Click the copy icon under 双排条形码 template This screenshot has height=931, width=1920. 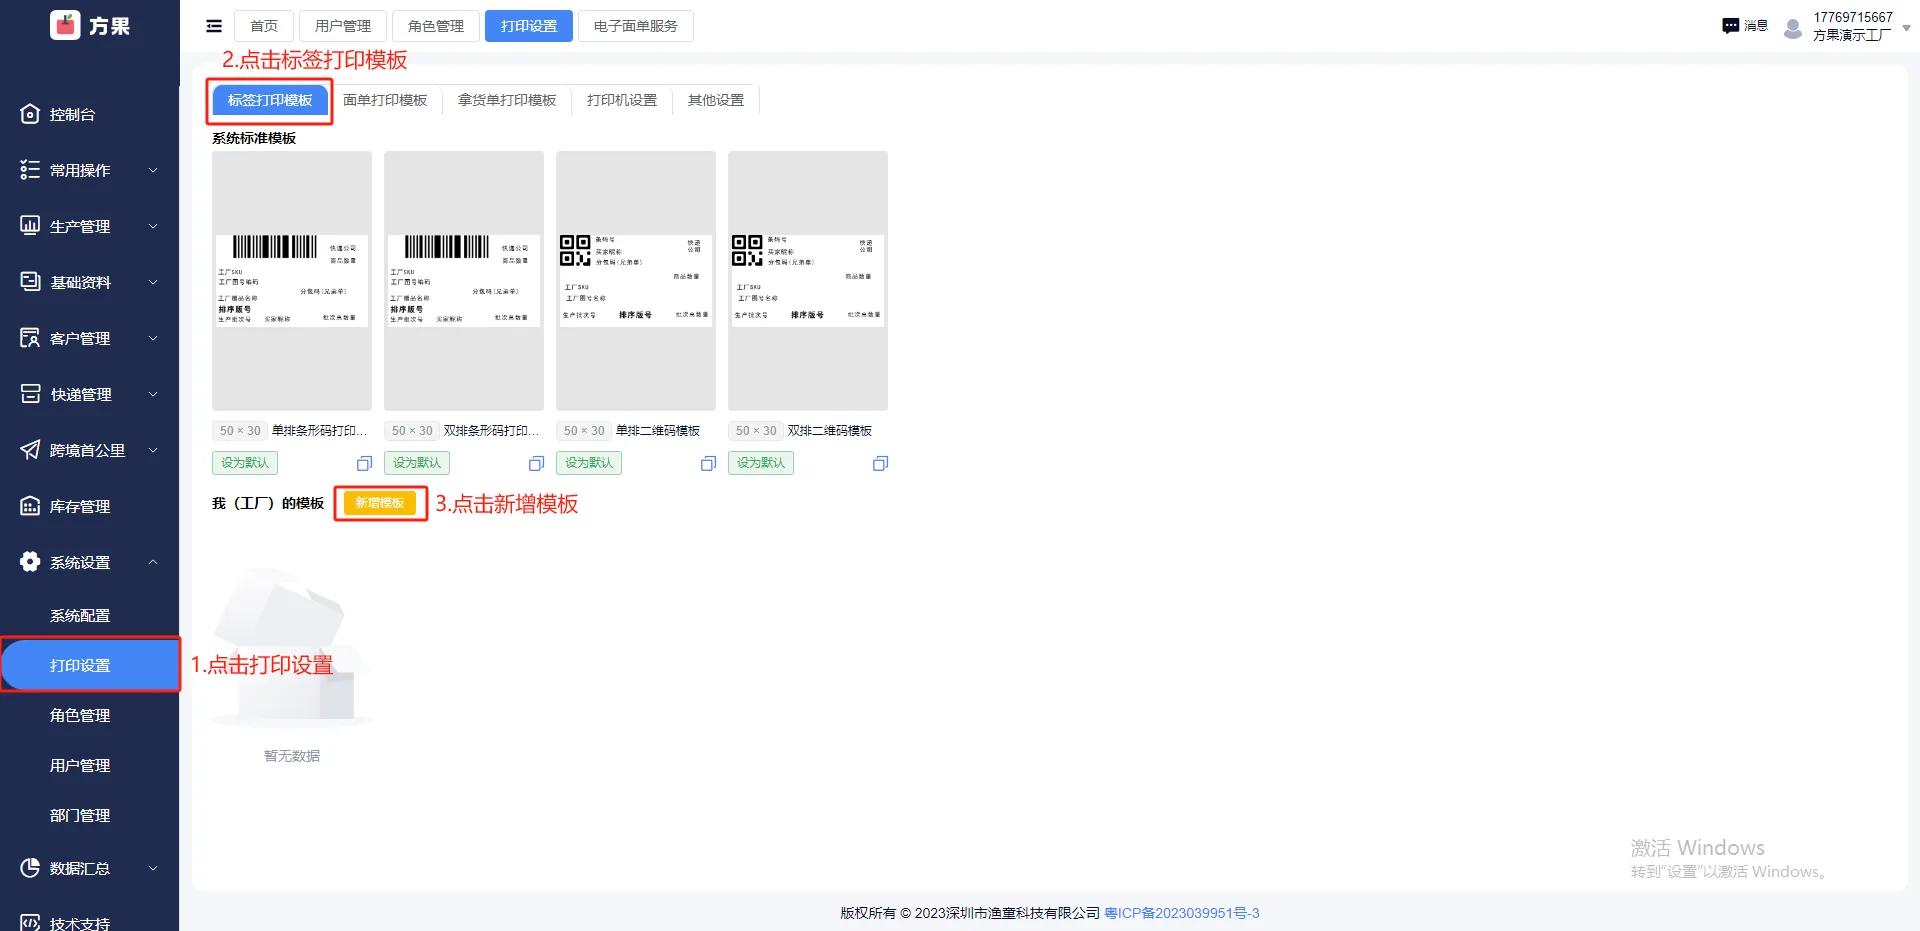point(536,463)
